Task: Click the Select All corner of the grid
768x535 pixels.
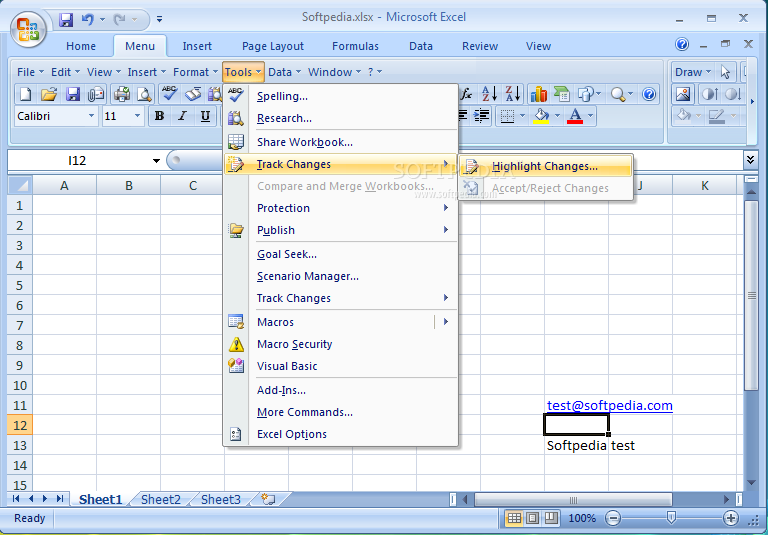Action: point(20,185)
